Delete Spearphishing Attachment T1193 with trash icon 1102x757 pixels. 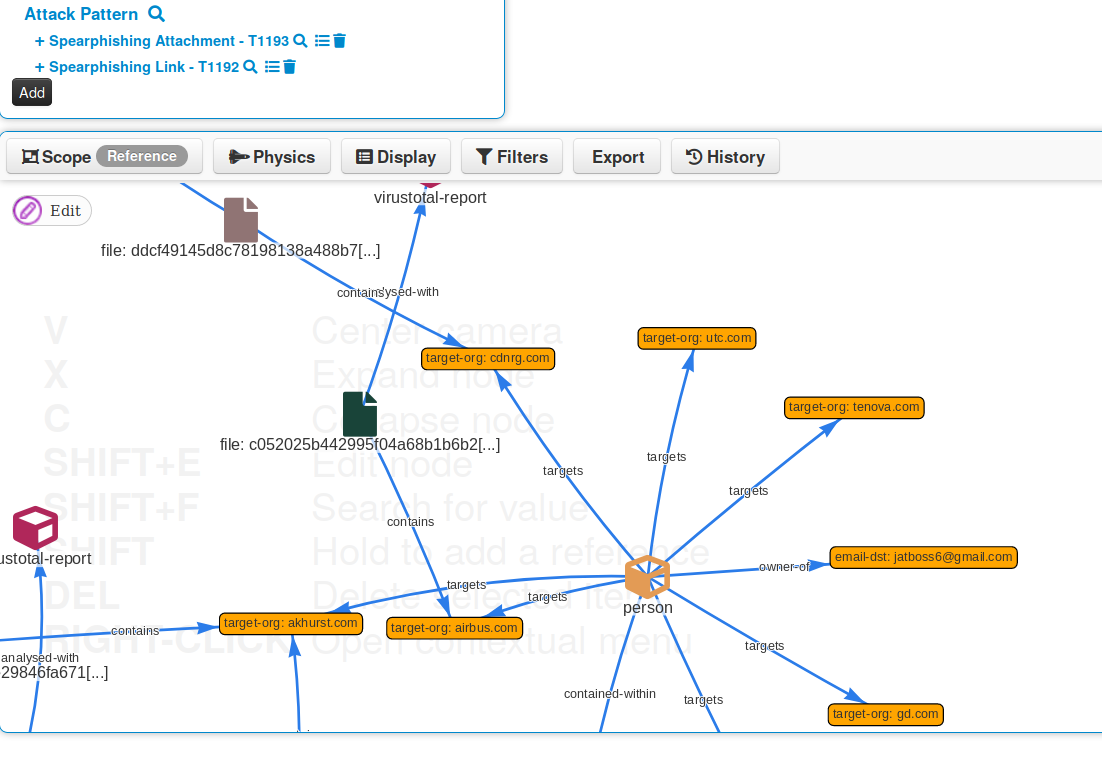click(339, 41)
